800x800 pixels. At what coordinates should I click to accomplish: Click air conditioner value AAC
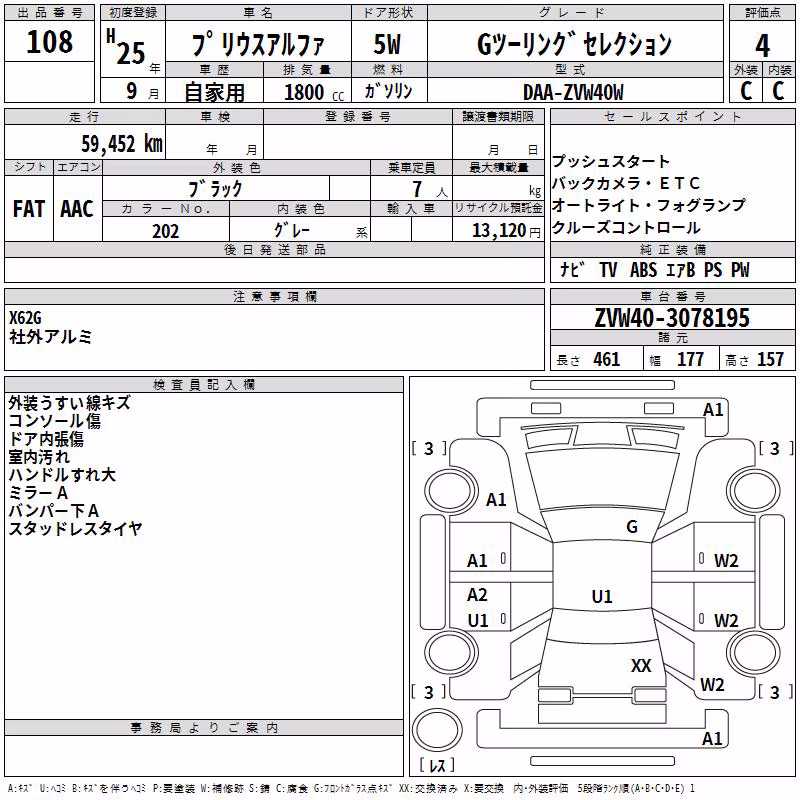[x=77, y=209]
